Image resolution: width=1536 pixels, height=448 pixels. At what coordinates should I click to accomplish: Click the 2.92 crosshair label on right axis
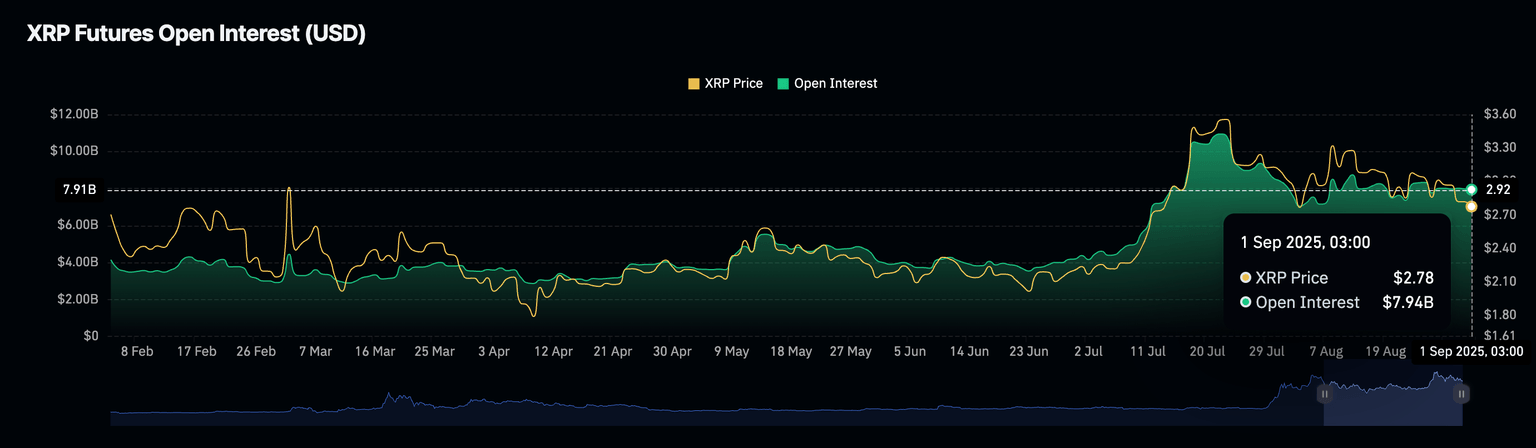1497,189
